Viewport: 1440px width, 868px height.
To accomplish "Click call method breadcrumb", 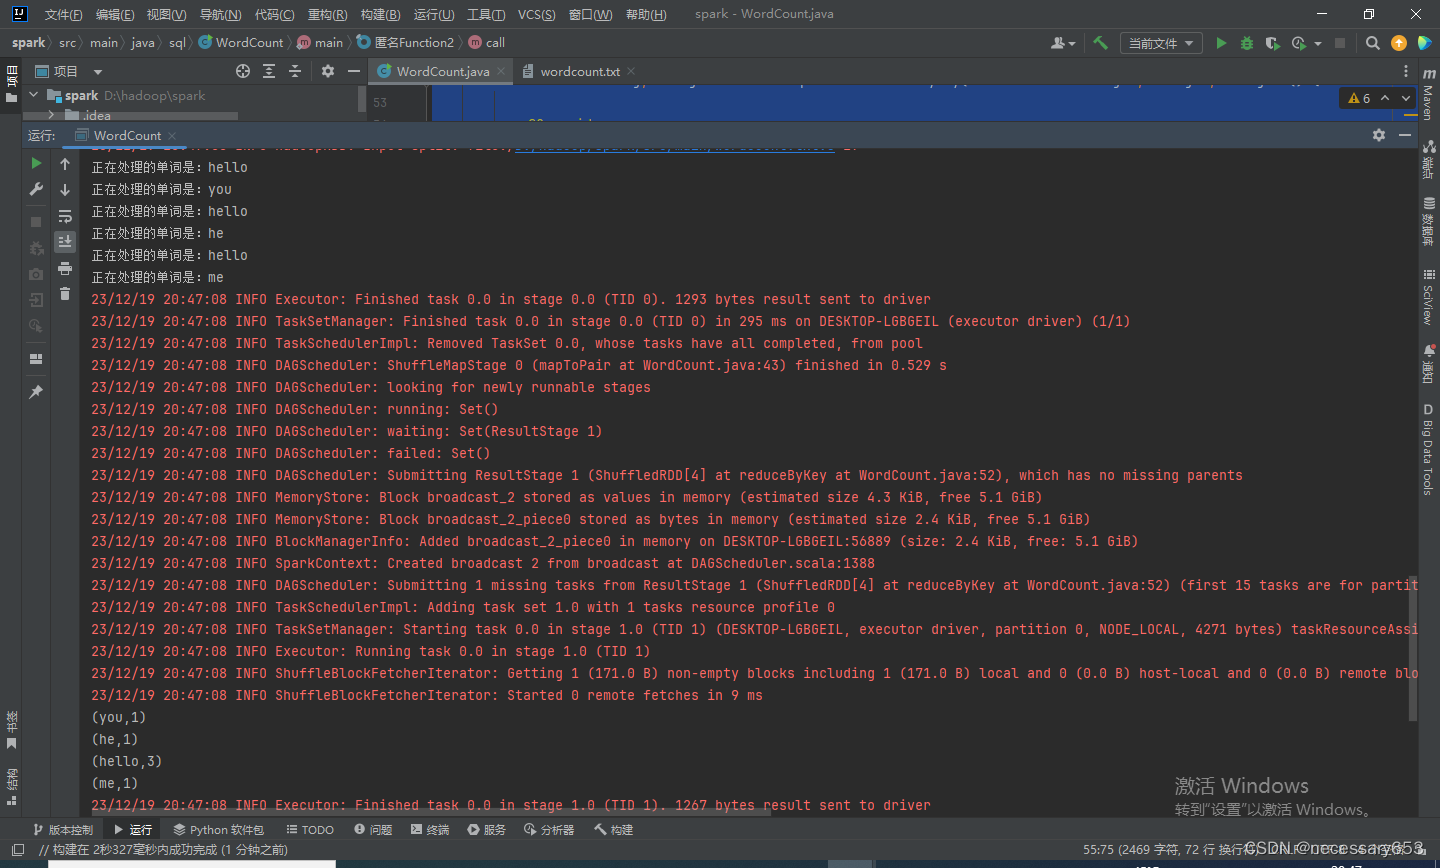I will point(487,42).
